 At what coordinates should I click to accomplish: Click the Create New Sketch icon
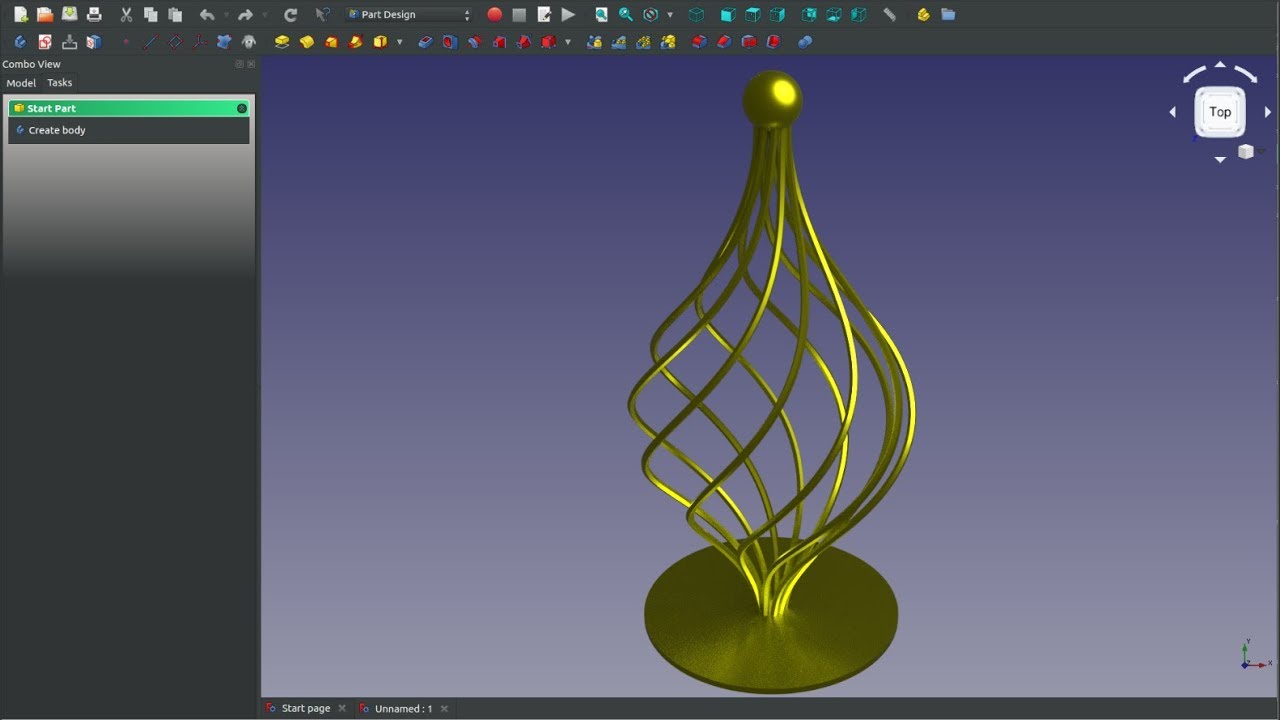(x=45, y=42)
